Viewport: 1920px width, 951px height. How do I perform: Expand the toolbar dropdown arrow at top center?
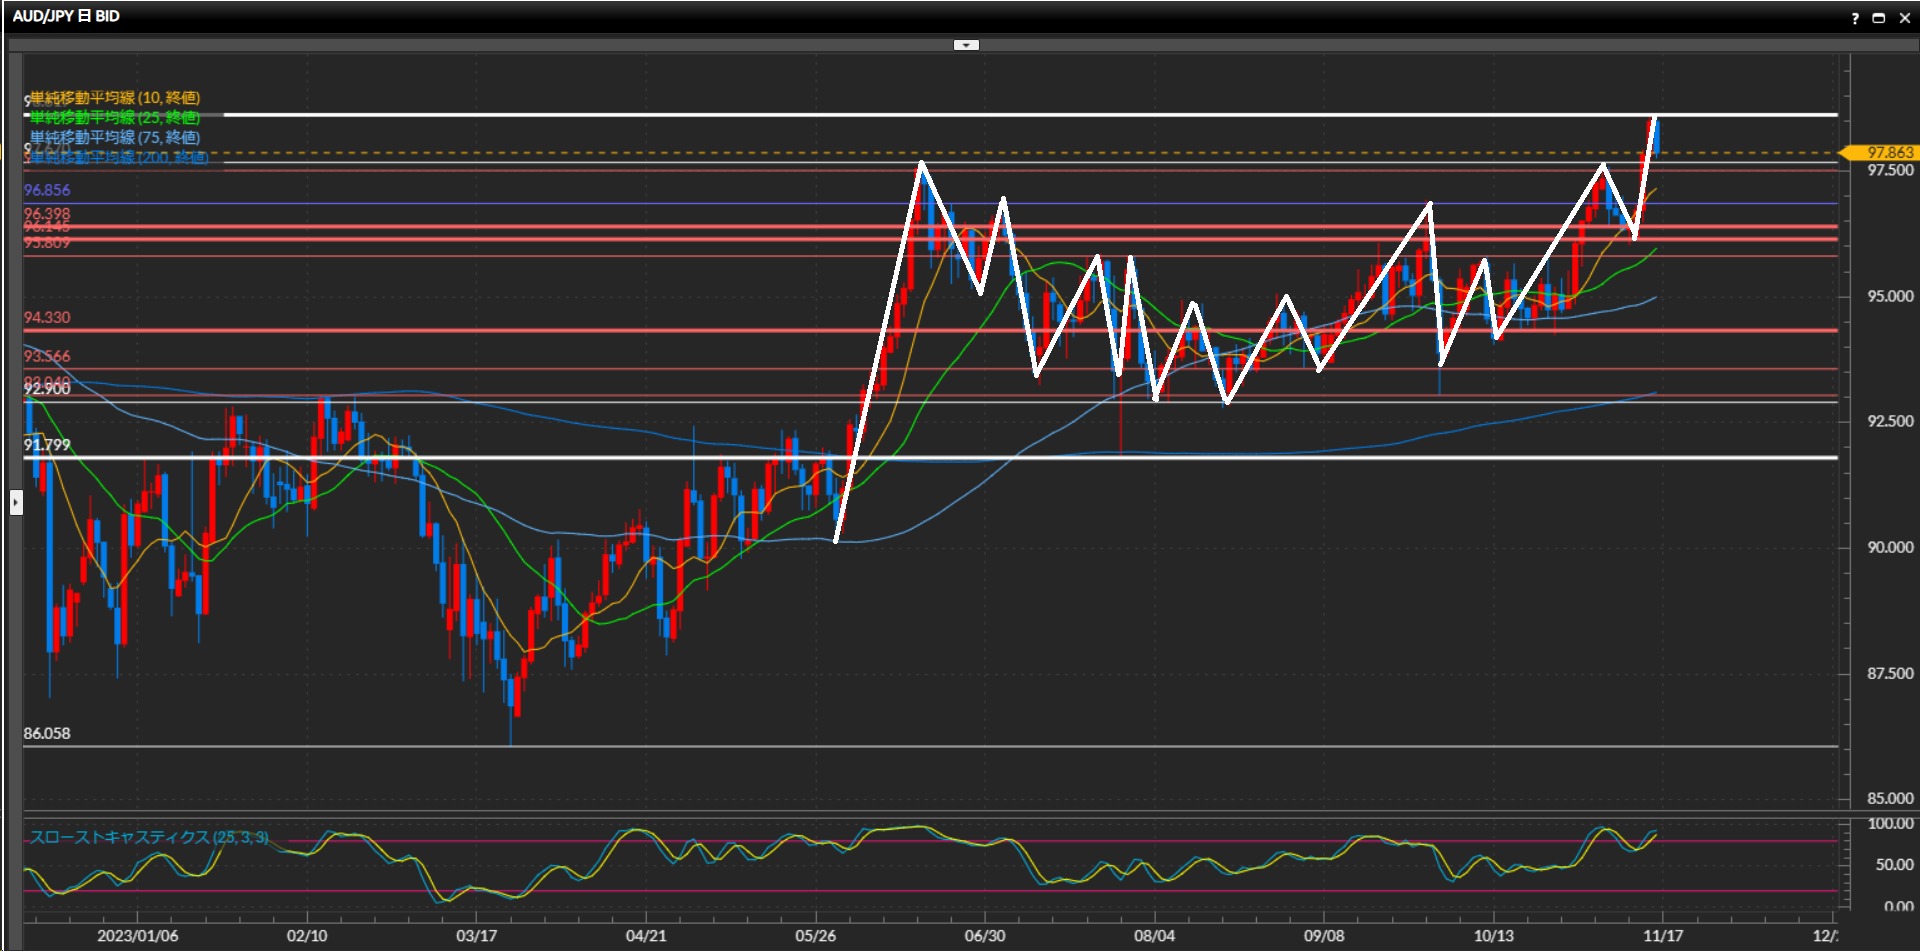(x=965, y=45)
